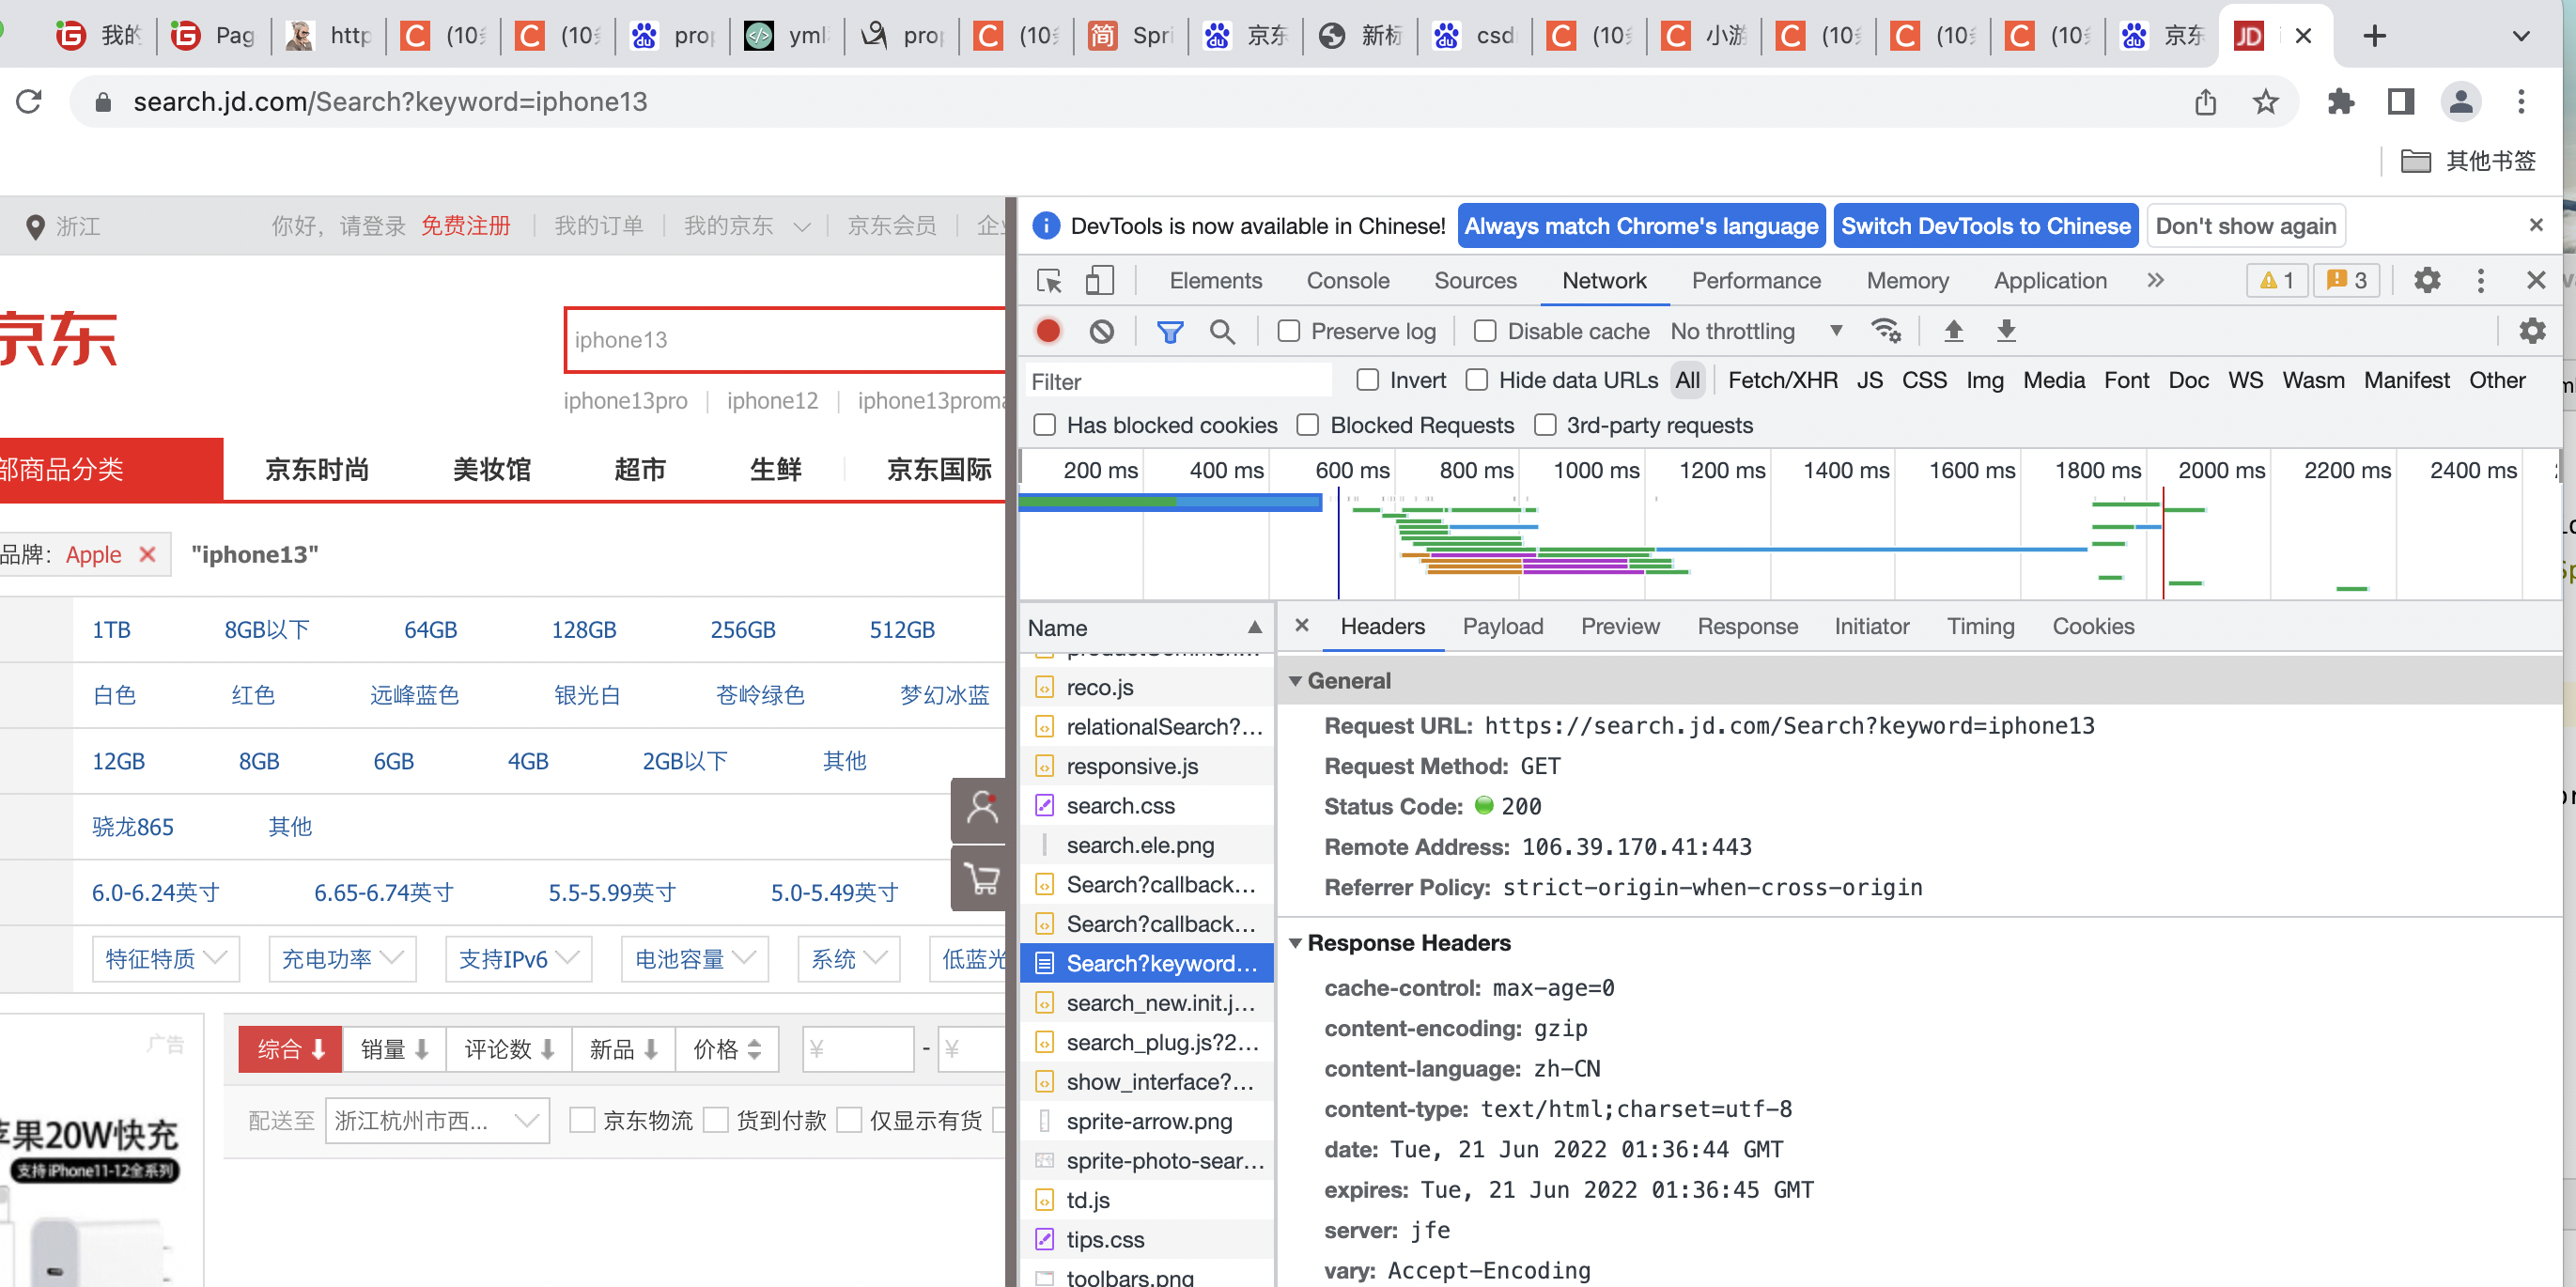Bookmark this page star icon
Viewport: 2576px width, 1287px height.
pyautogui.click(x=2265, y=102)
